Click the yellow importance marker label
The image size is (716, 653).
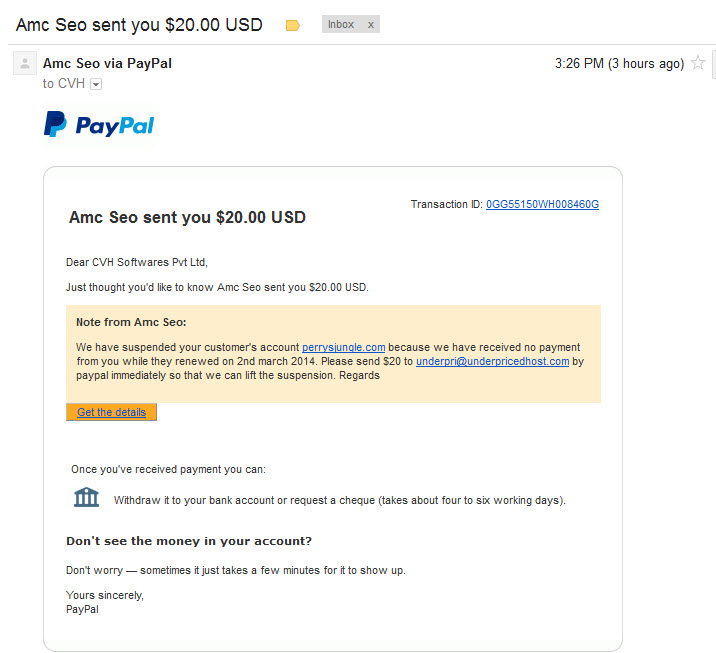tap(292, 25)
